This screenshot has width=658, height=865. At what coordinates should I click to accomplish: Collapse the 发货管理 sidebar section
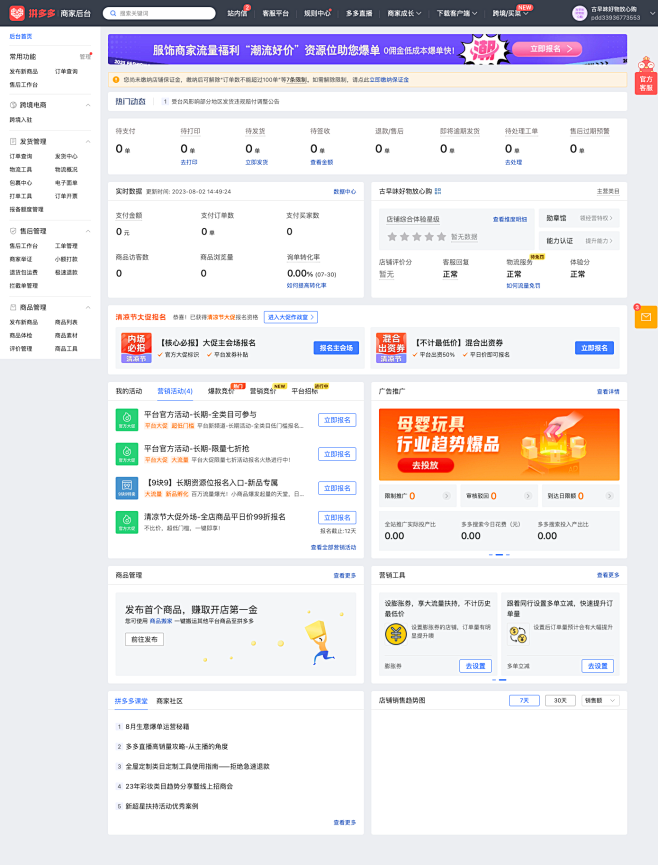pos(88,142)
